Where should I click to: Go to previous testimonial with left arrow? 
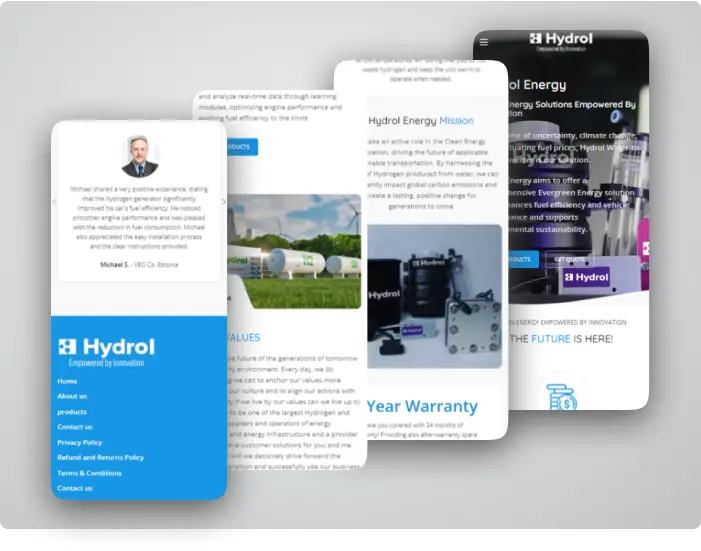[55, 202]
